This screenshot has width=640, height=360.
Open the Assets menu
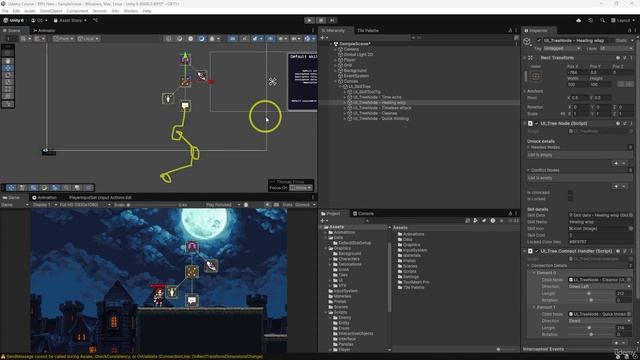tap(29, 11)
